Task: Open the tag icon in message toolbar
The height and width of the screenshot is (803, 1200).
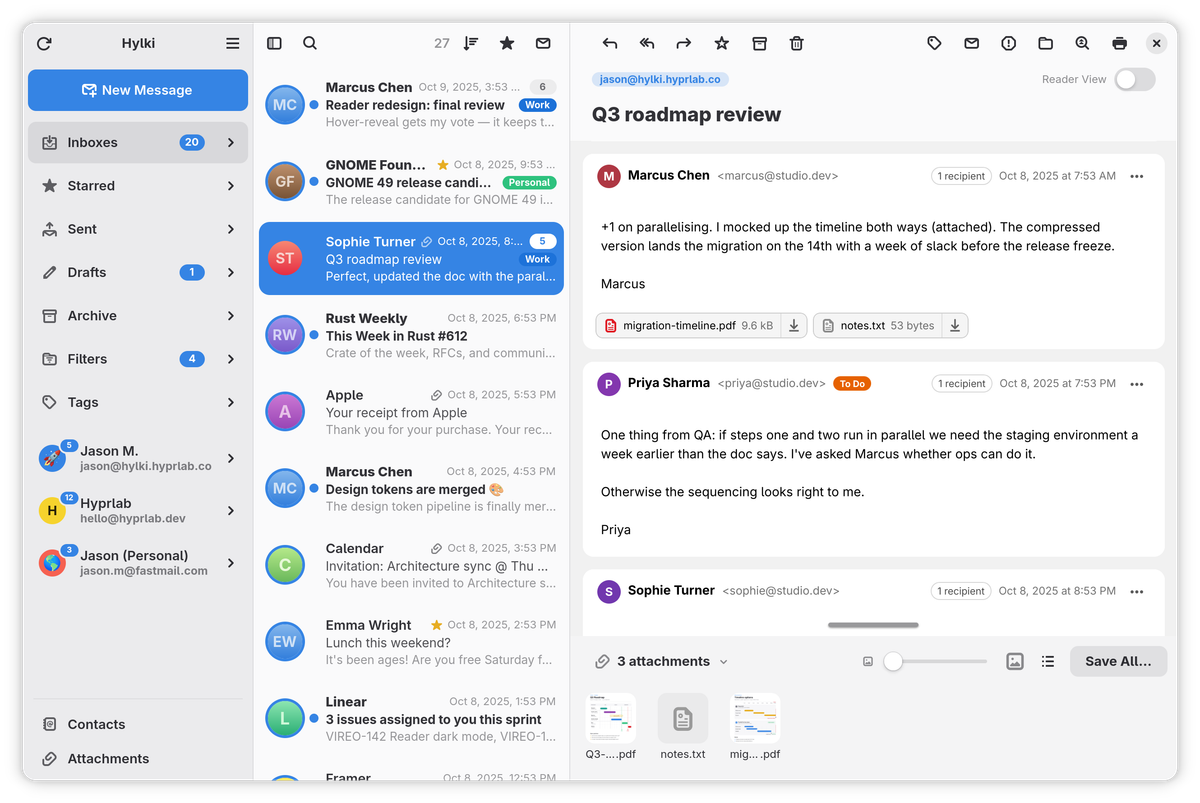Action: pos(934,43)
